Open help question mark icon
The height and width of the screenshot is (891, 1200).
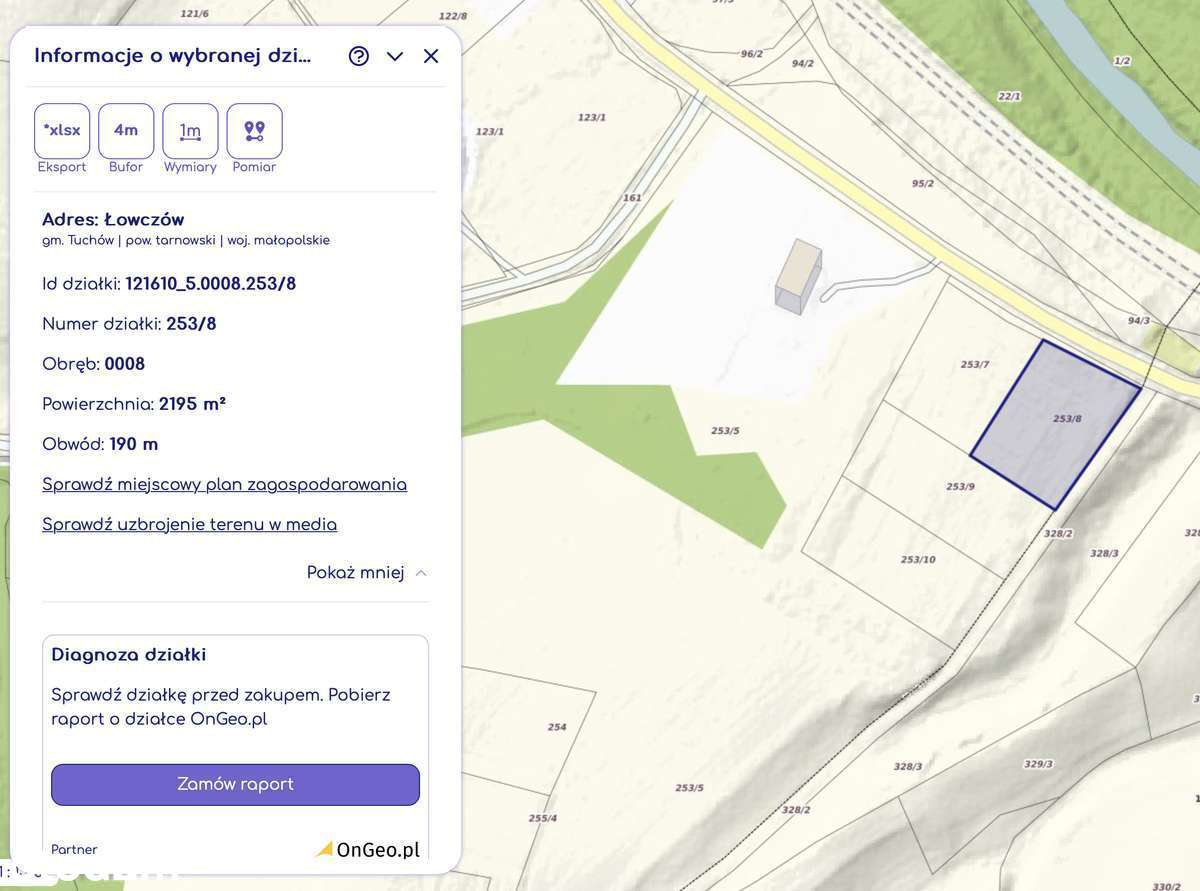click(x=359, y=56)
